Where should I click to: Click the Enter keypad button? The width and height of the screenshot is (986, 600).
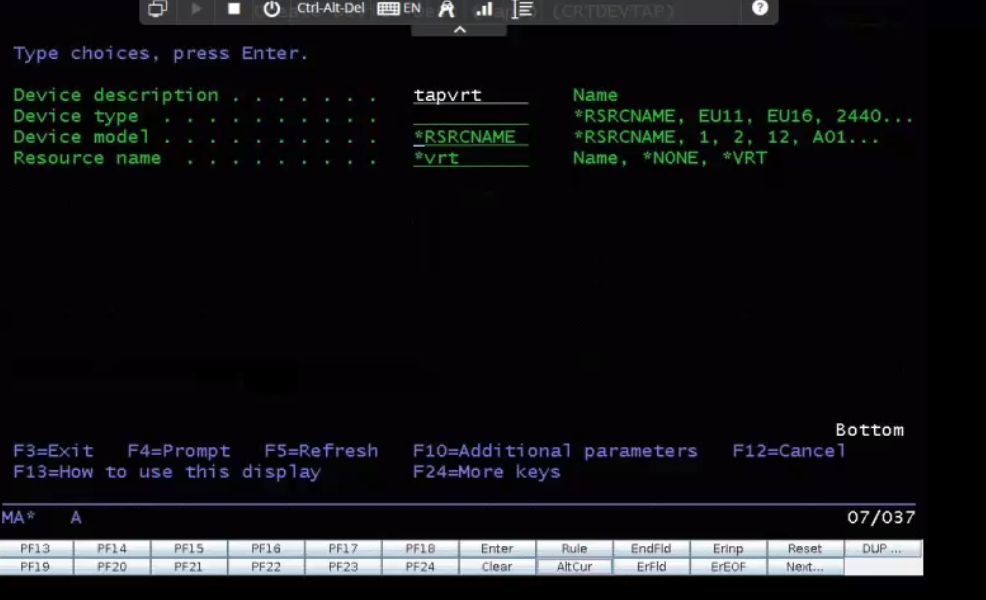(x=497, y=548)
